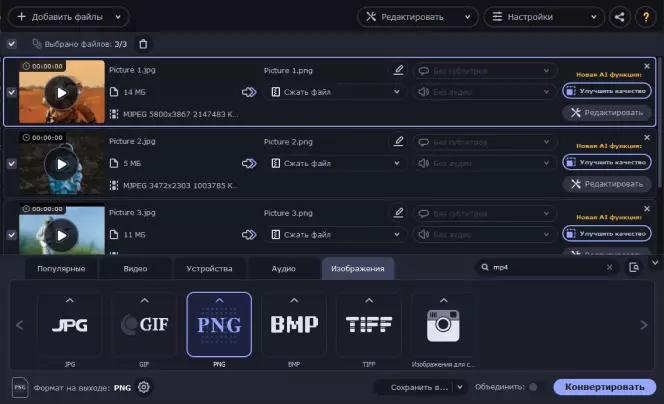
Task: Click the Конвертировать button
Action: point(605,387)
